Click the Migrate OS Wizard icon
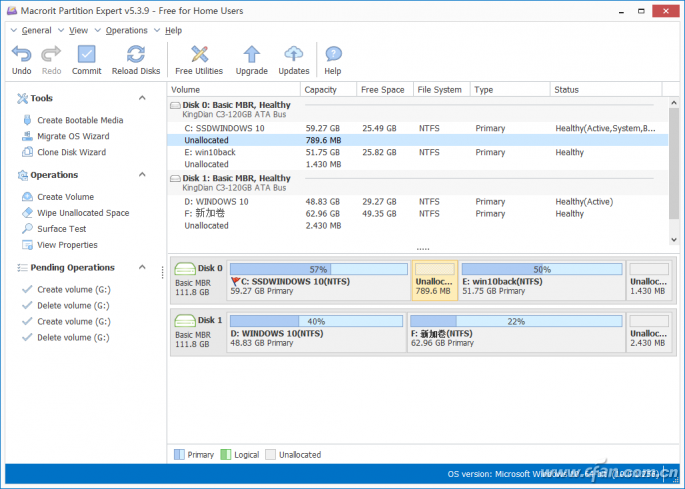685x489 pixels. pyautogui.click(x=27, y=136)
